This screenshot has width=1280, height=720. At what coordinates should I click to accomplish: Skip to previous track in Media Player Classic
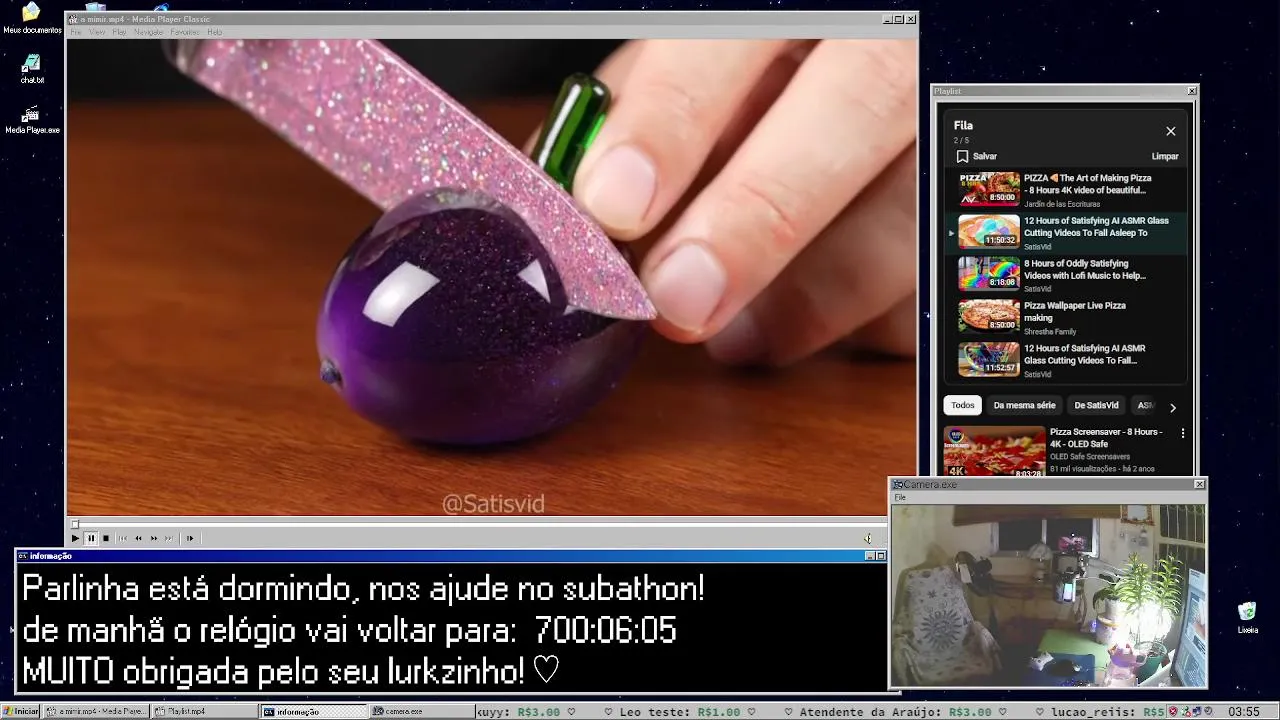click(123, 538)
